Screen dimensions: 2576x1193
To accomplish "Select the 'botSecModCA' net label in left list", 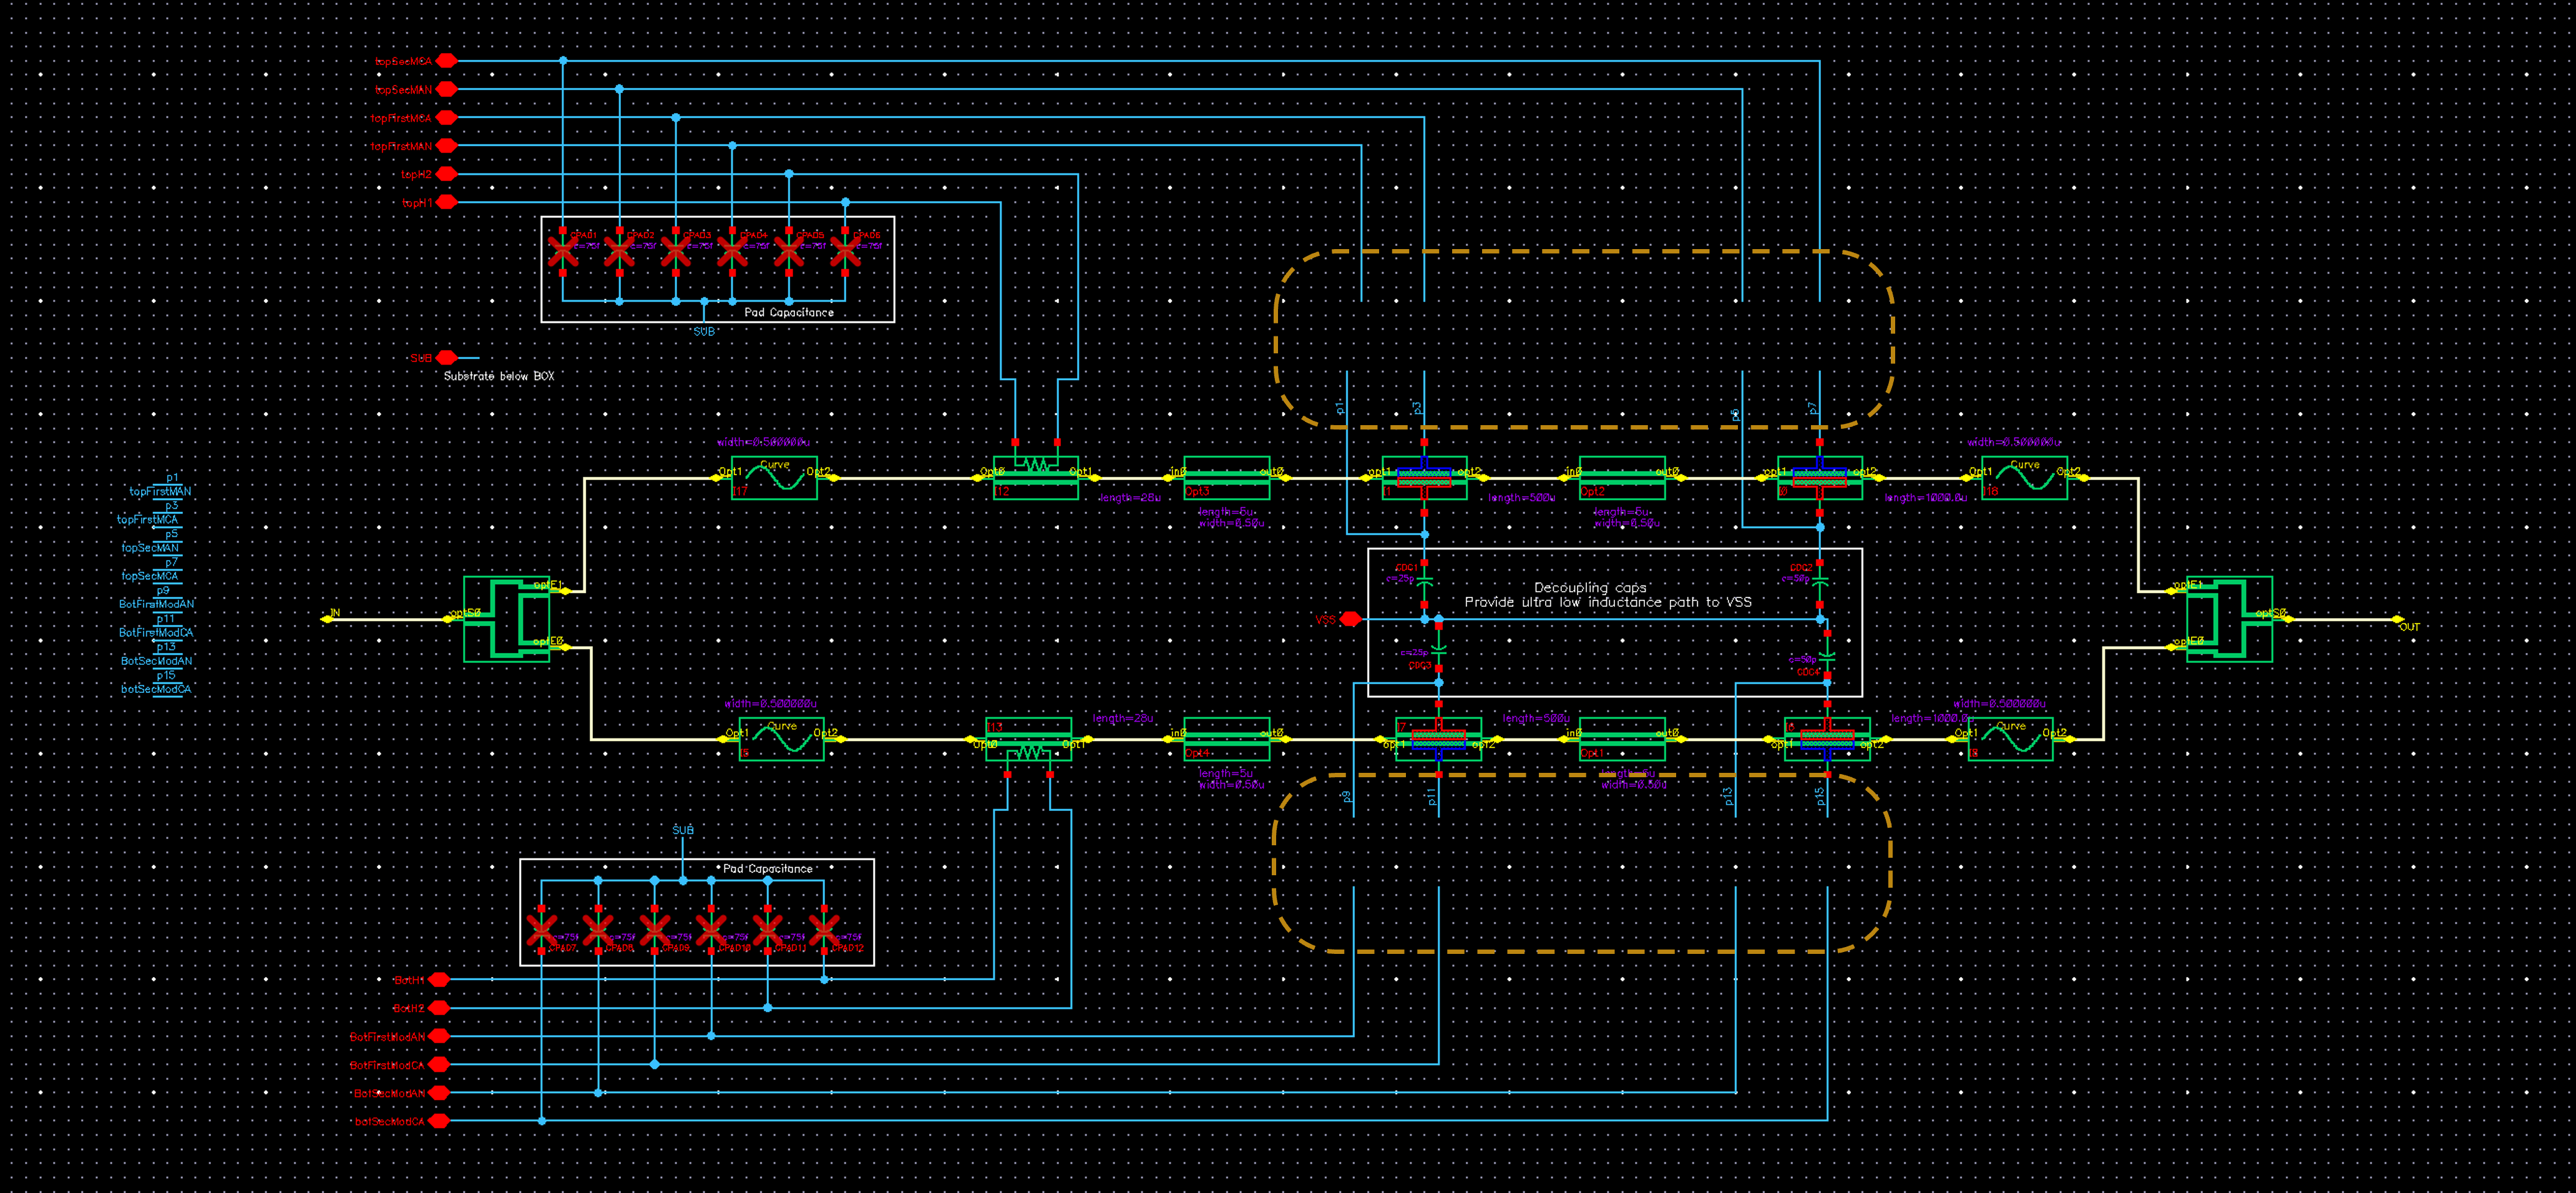I will [156, 689].
